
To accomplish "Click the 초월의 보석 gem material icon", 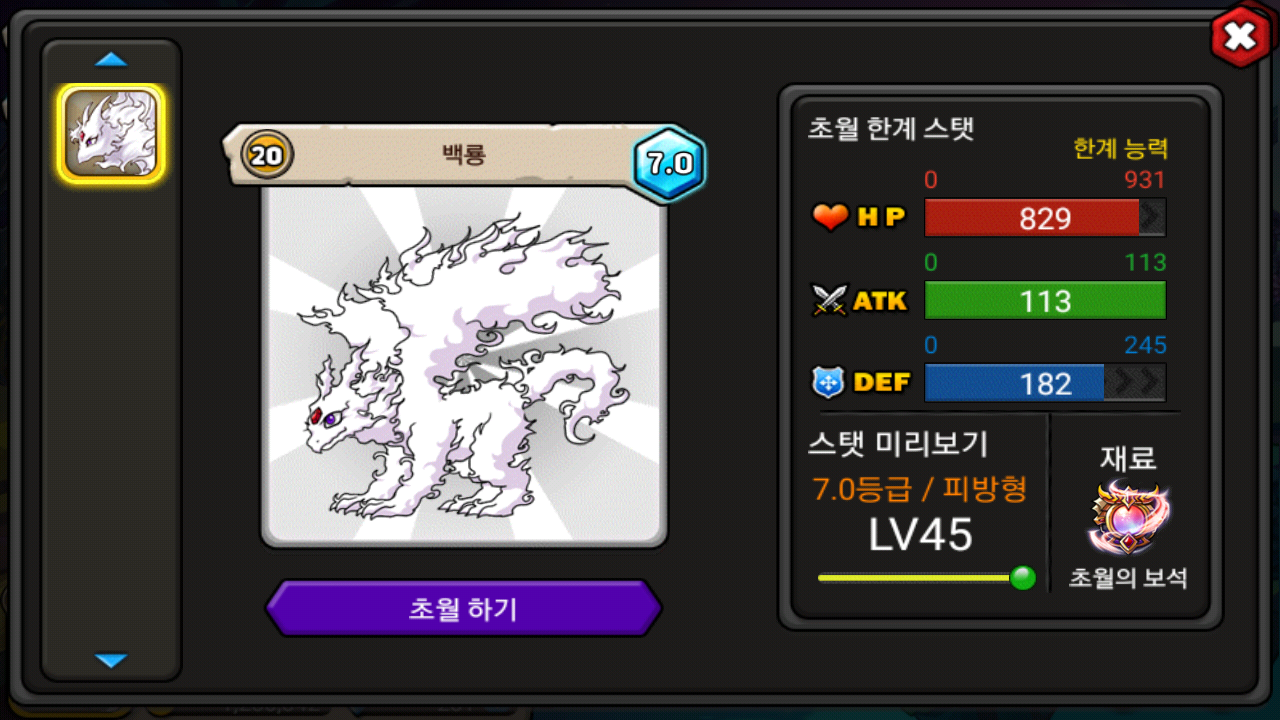I will pos(1129,518).
